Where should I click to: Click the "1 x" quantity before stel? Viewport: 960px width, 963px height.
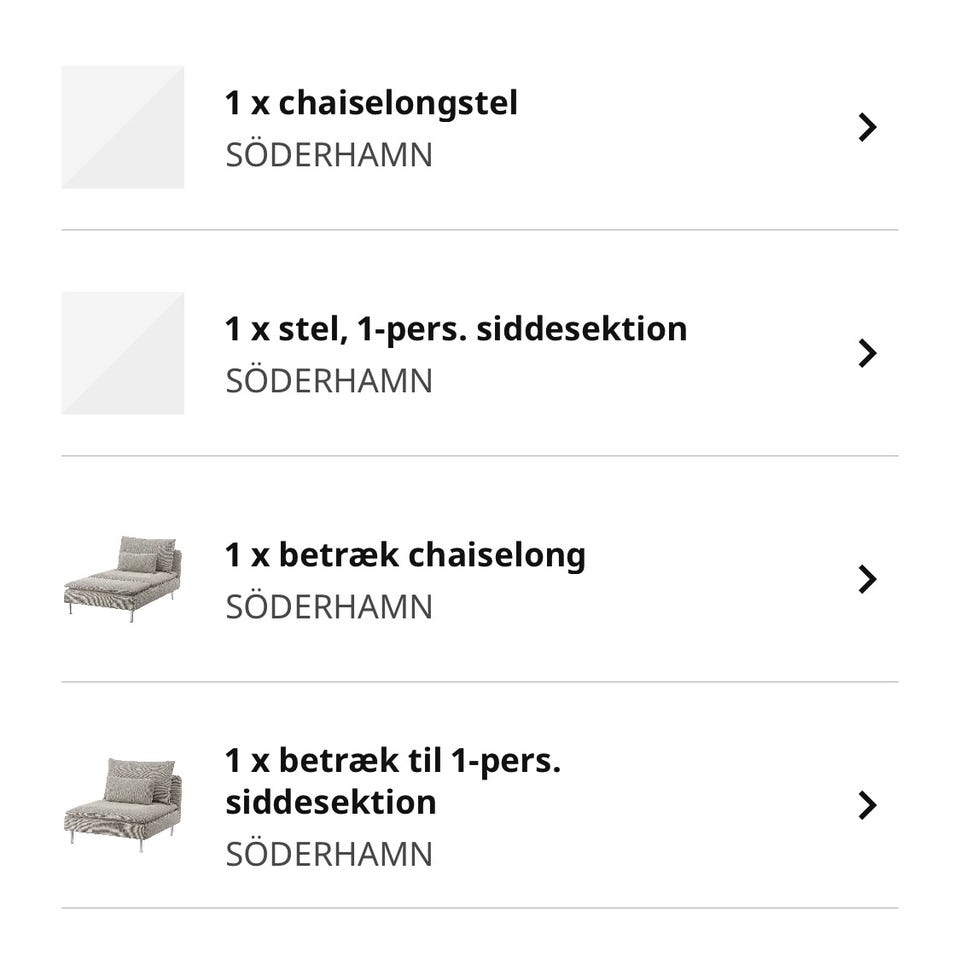(x=247, y=329)
